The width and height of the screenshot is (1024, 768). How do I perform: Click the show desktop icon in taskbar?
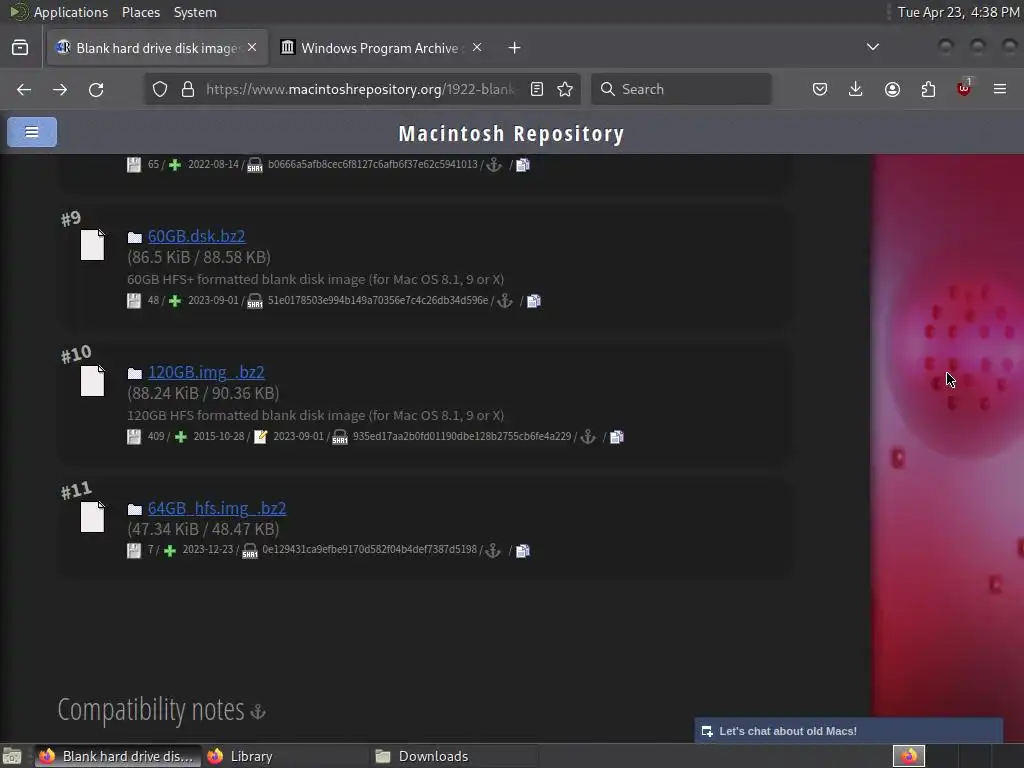pos(12,756)
